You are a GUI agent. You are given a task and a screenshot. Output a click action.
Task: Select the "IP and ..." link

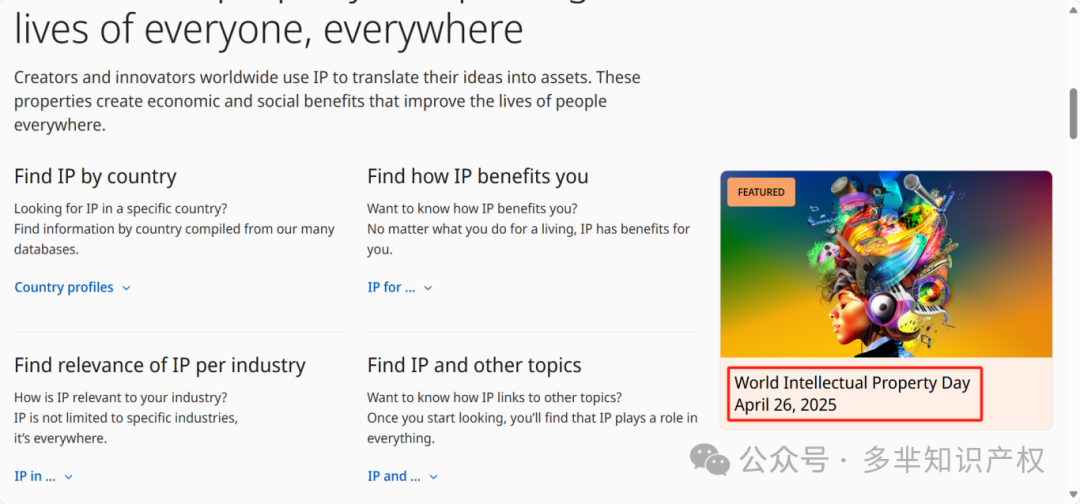pyautogui.click(x=394, y=476)
